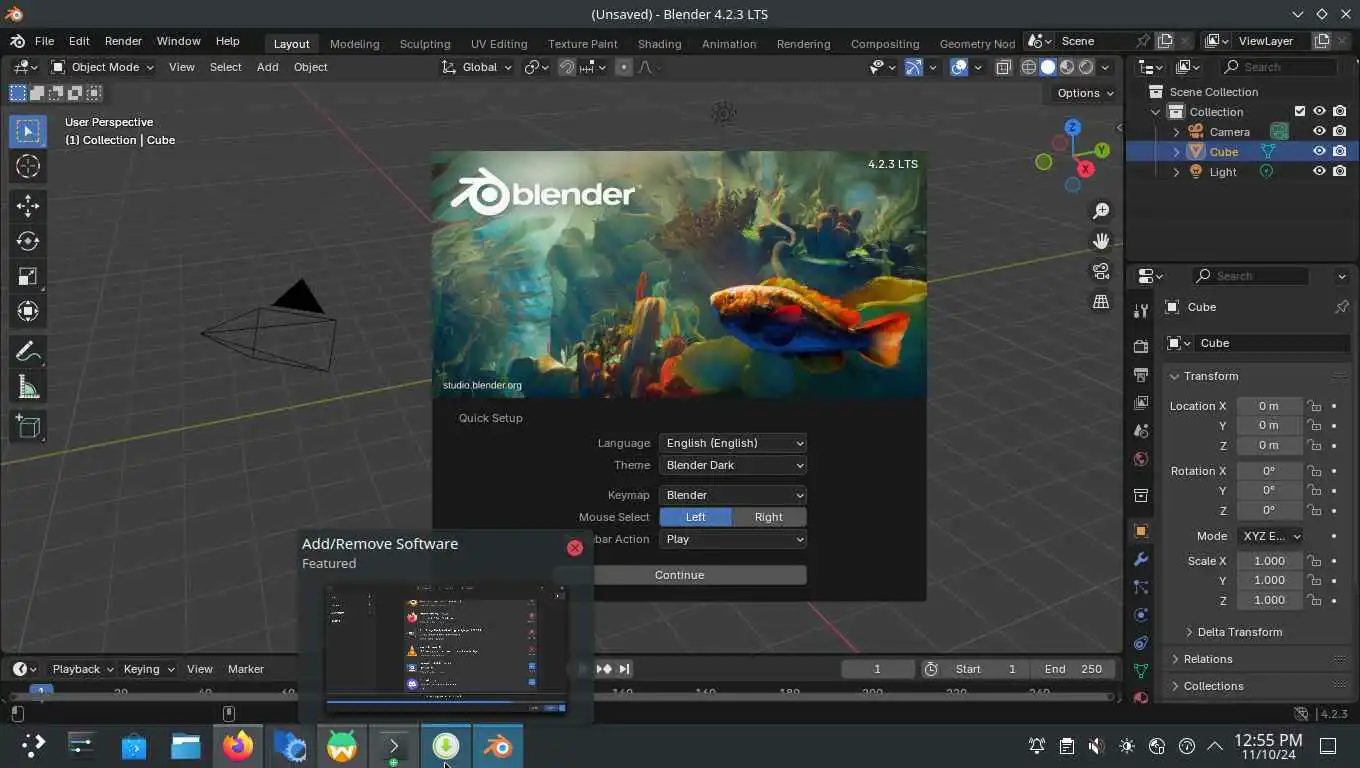Open the Render properties tab
1360x768 pixels.
coord(1141,346)
